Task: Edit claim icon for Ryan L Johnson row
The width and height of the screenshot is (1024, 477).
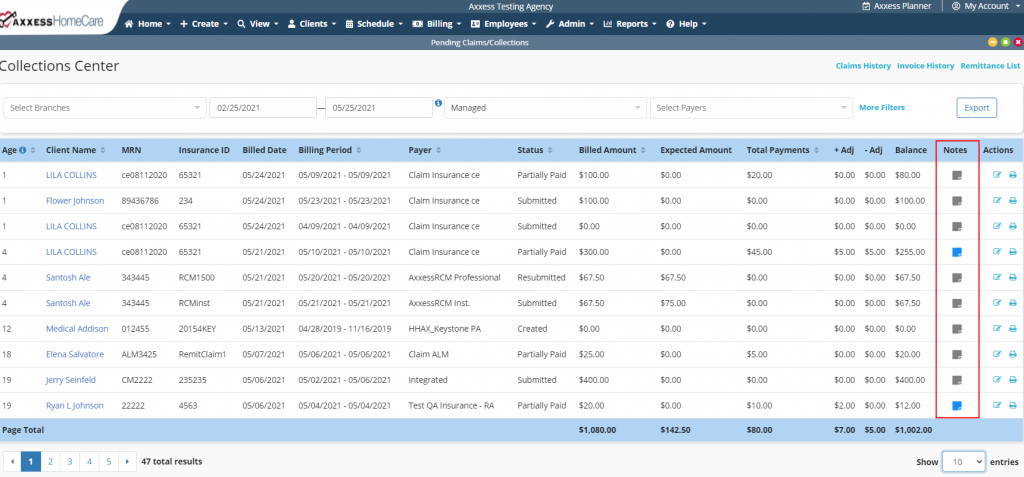Action: coord(997,405)
